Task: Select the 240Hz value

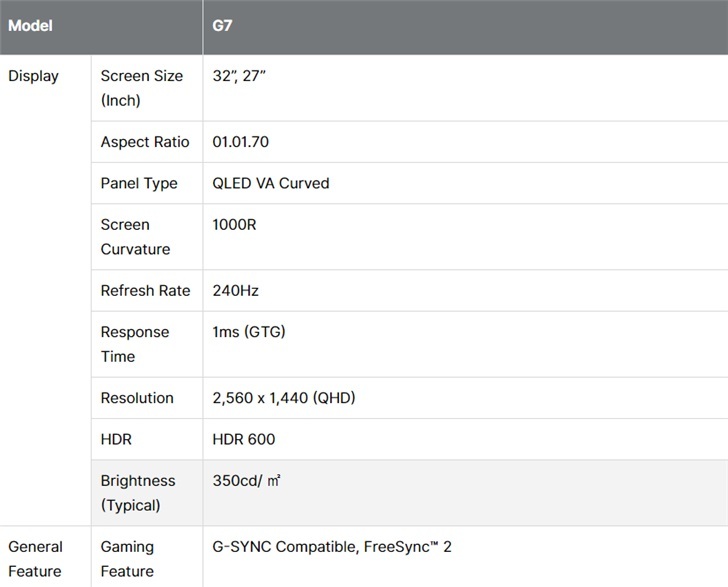Action: (236, 291)
